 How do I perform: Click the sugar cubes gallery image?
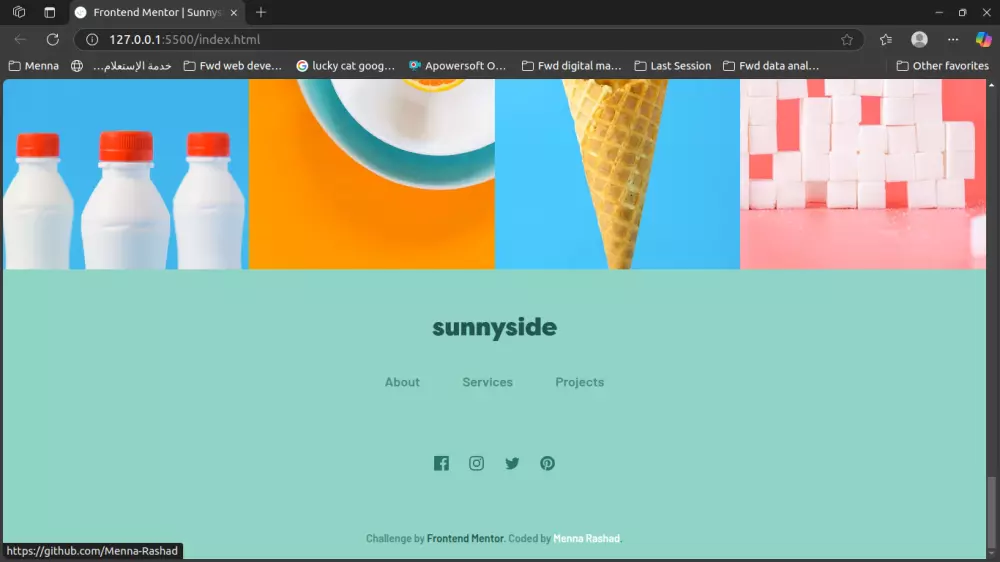tap(863, 174)
